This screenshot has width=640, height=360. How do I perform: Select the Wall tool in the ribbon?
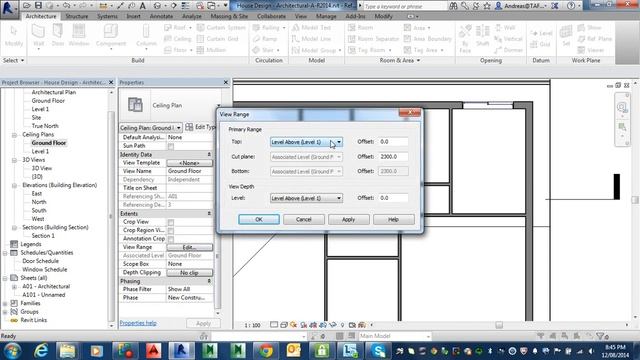38,36
